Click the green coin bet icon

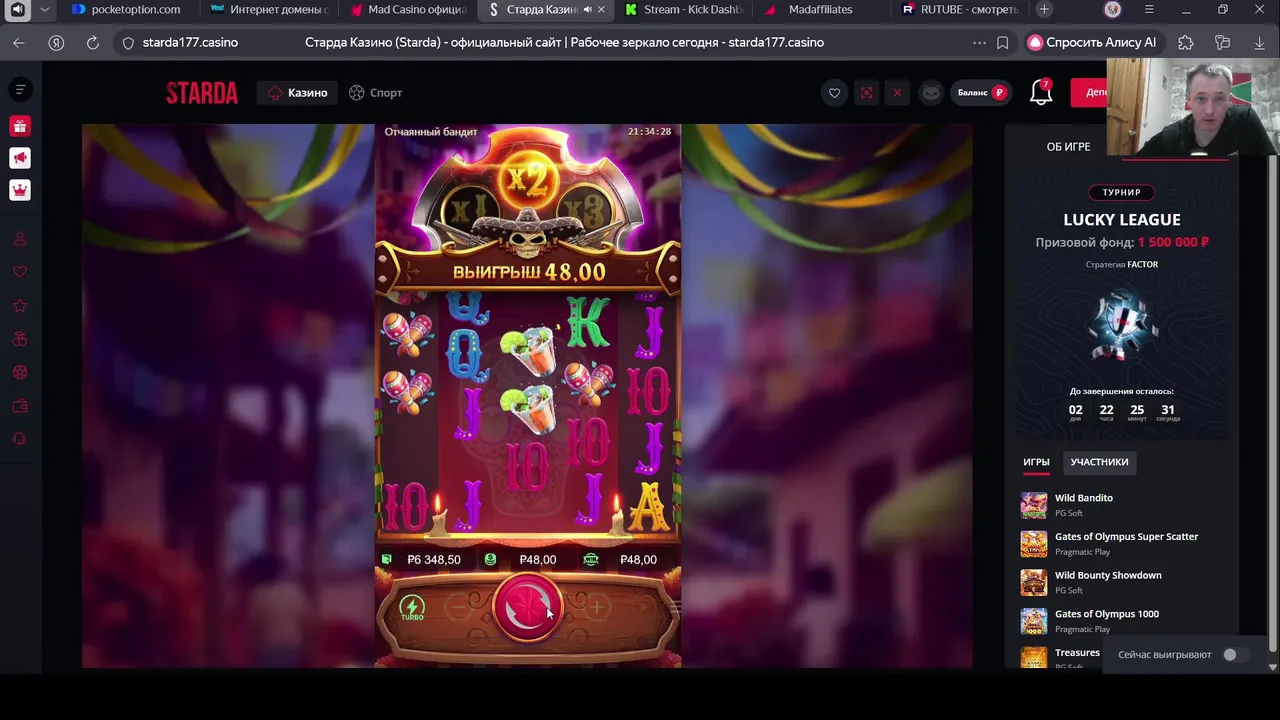pos(490,560)
